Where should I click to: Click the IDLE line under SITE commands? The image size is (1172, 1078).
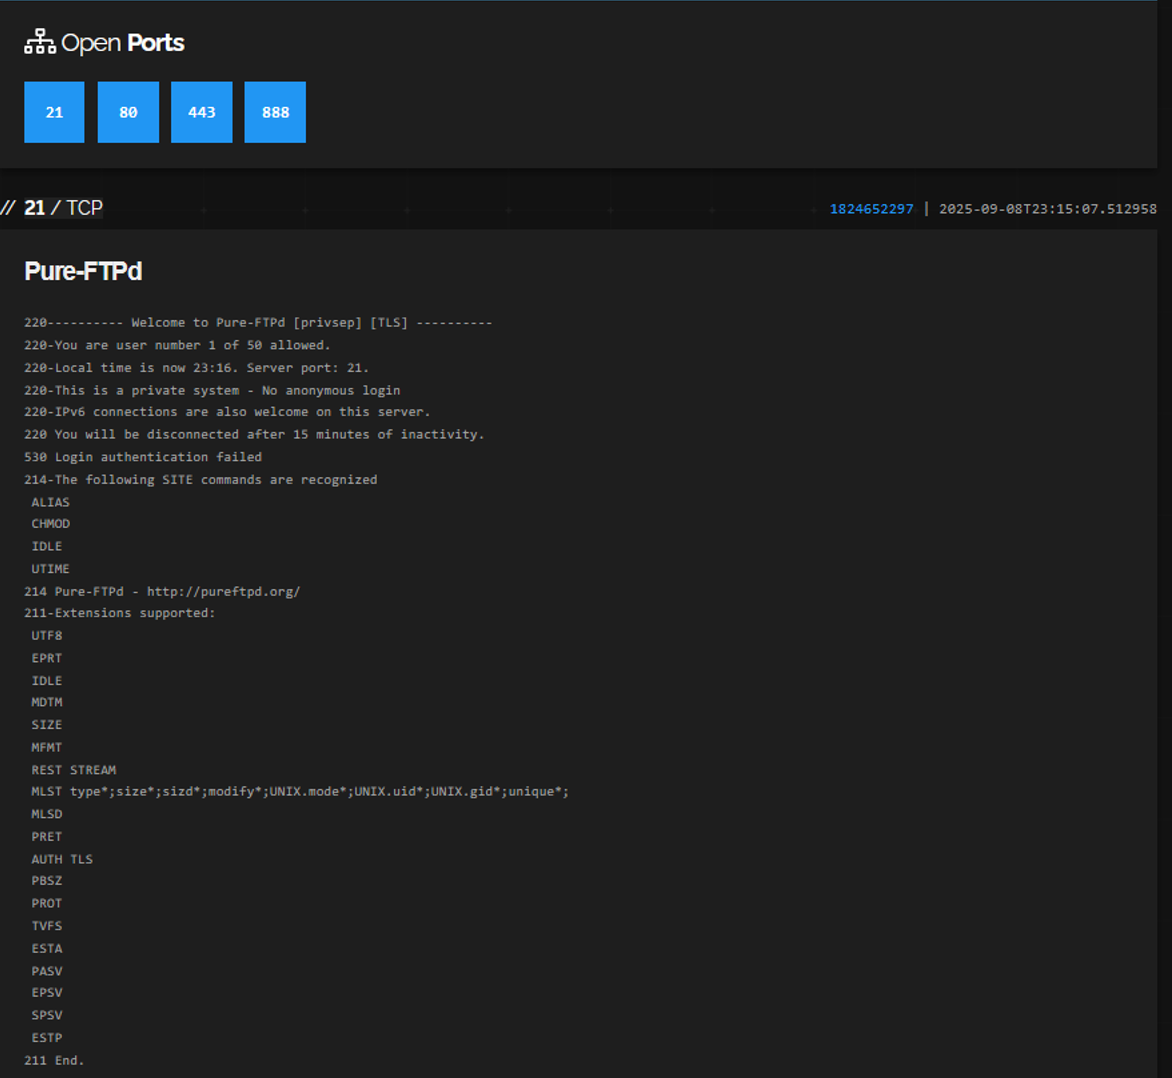point(46,546)
